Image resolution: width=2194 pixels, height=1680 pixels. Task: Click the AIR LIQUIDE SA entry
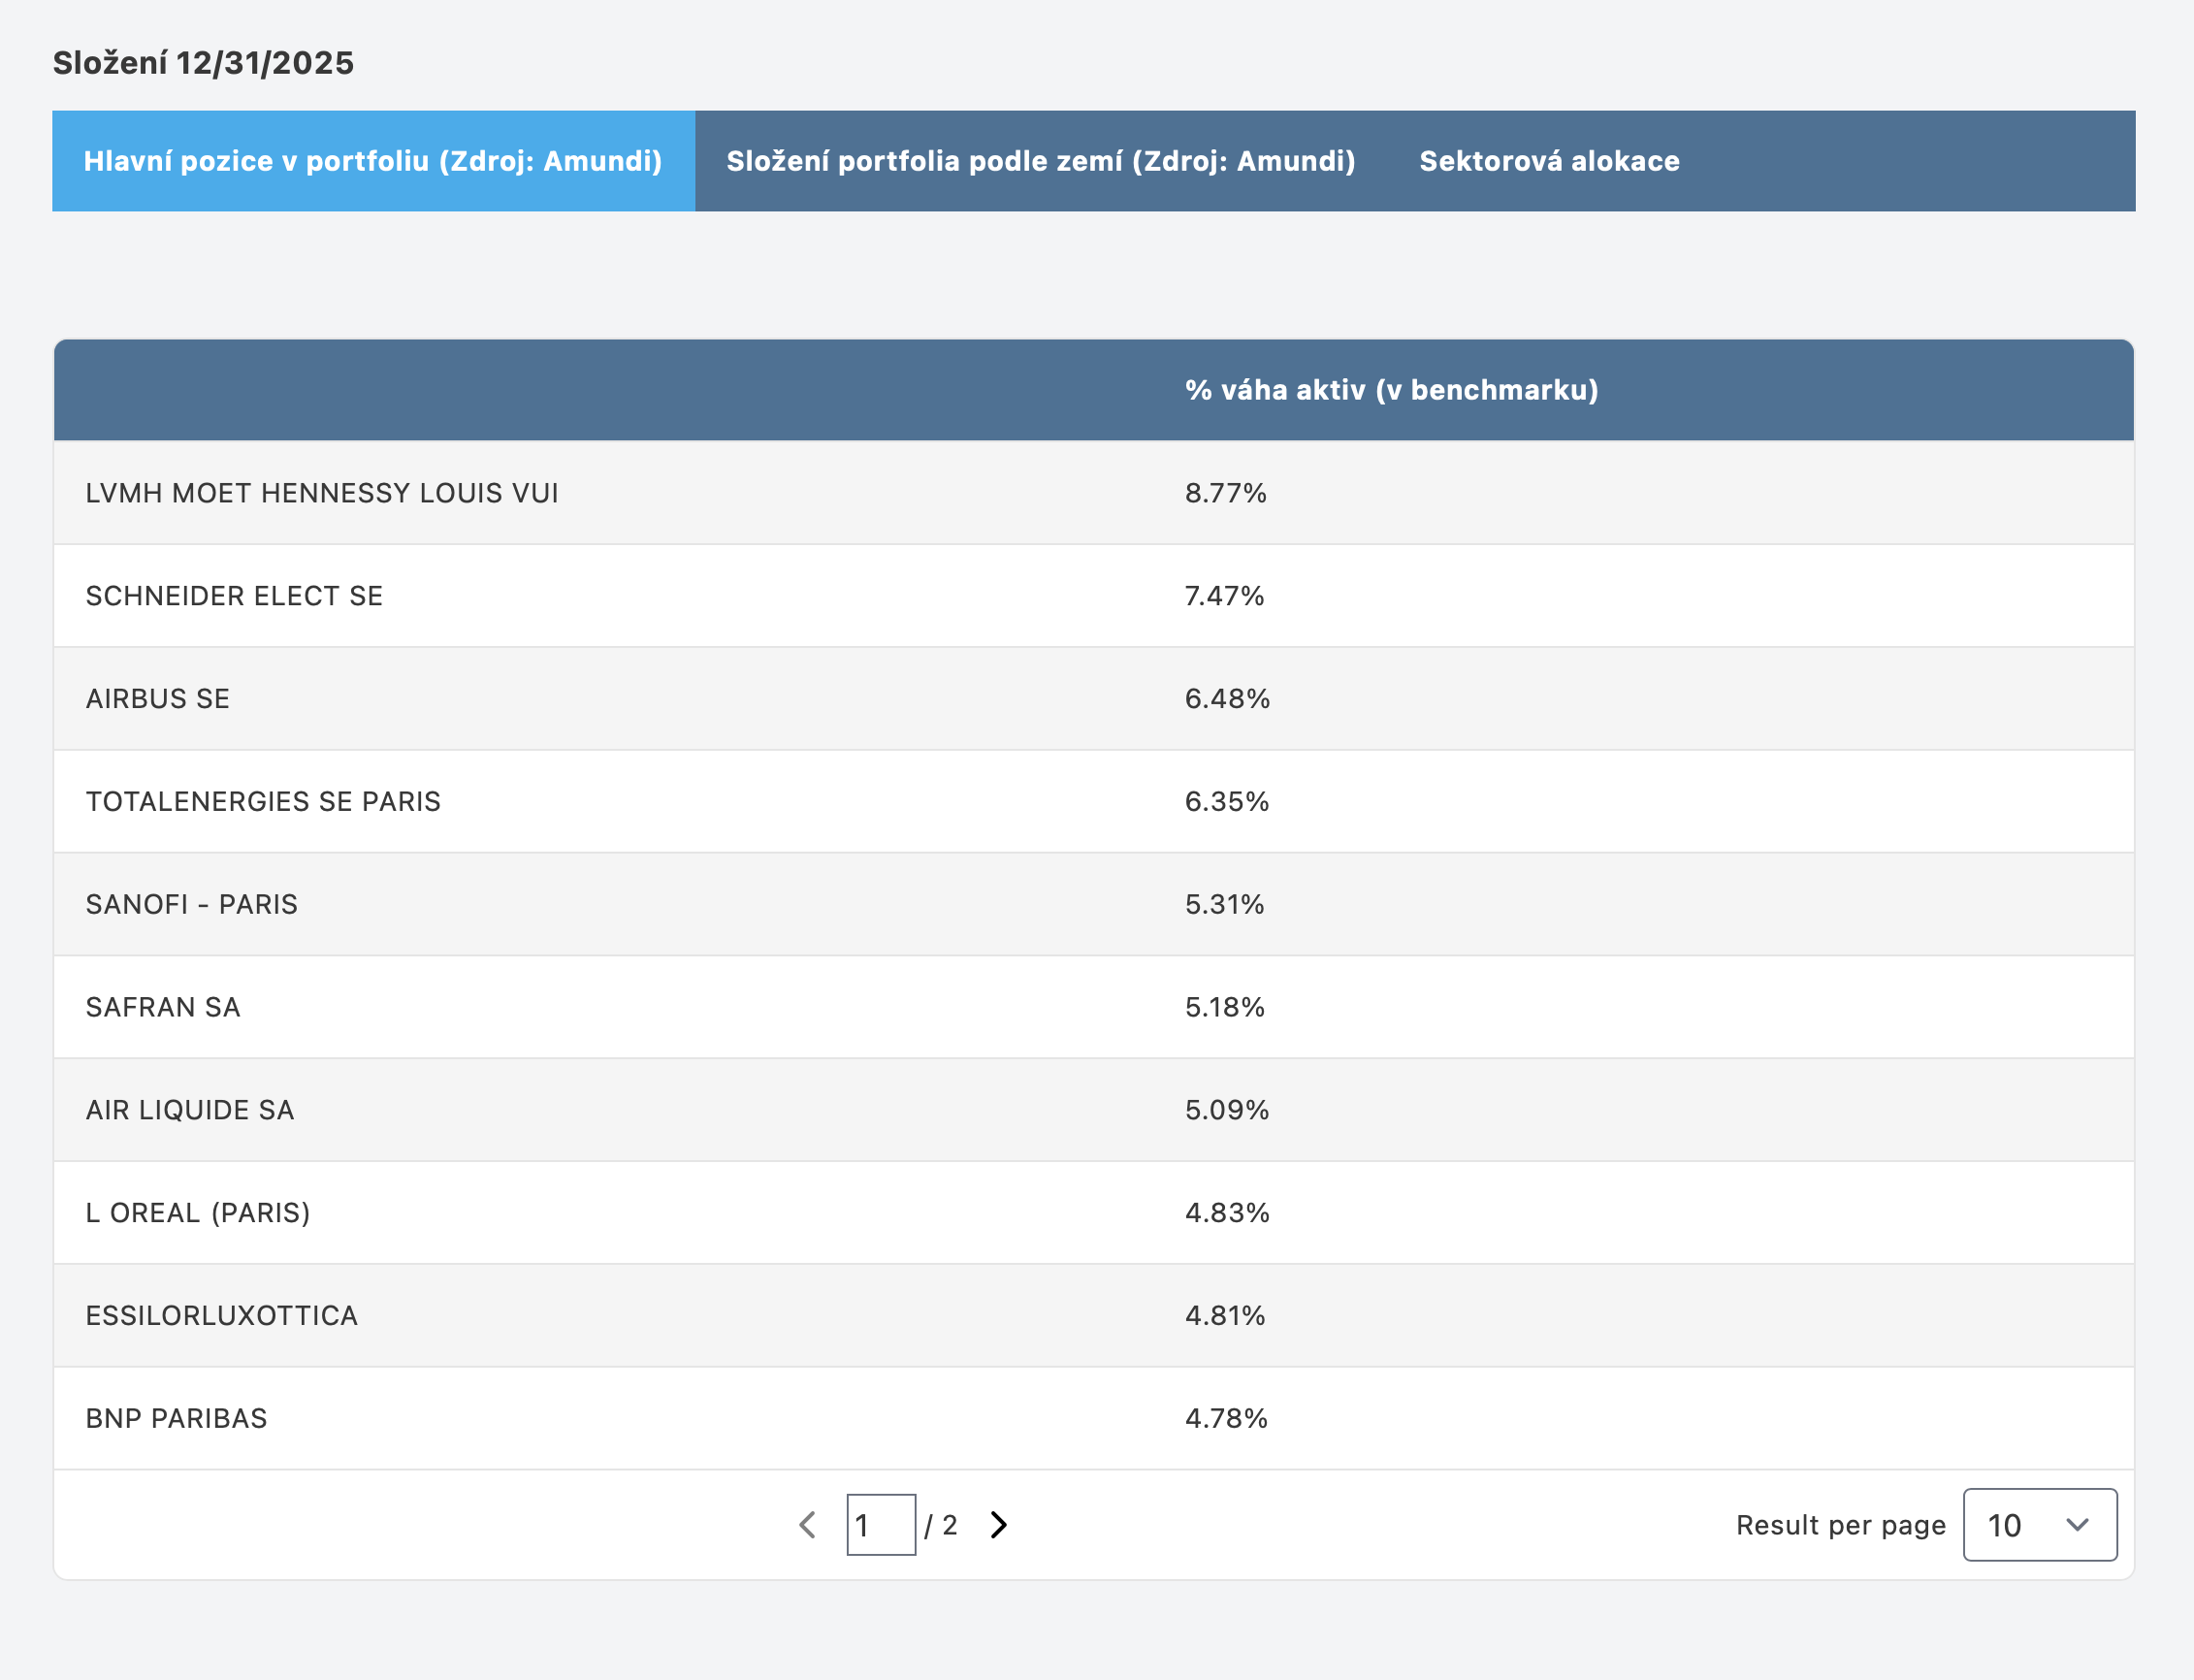(189, 1110)
